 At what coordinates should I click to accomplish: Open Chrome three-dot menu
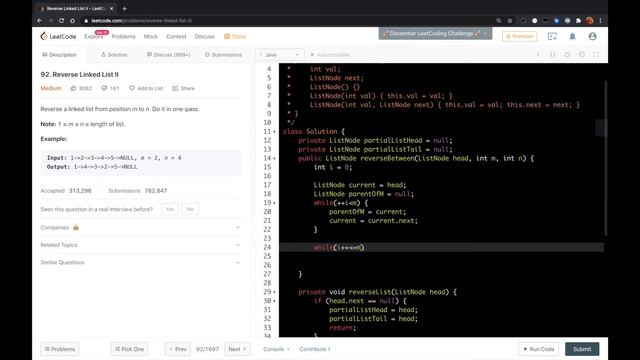point(600,20)
